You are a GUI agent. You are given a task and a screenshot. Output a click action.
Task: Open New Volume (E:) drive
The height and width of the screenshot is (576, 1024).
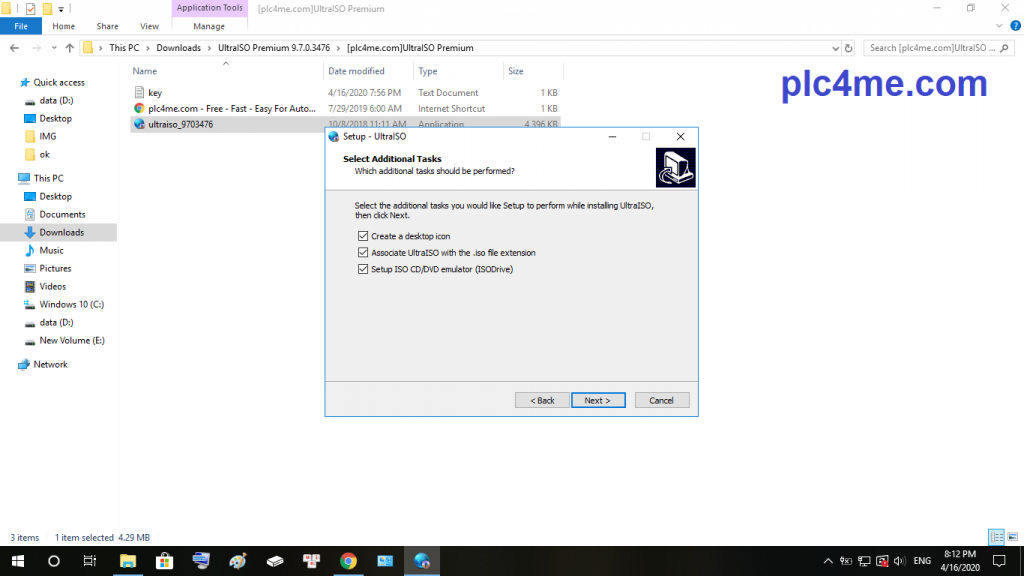tap(72, 340)
